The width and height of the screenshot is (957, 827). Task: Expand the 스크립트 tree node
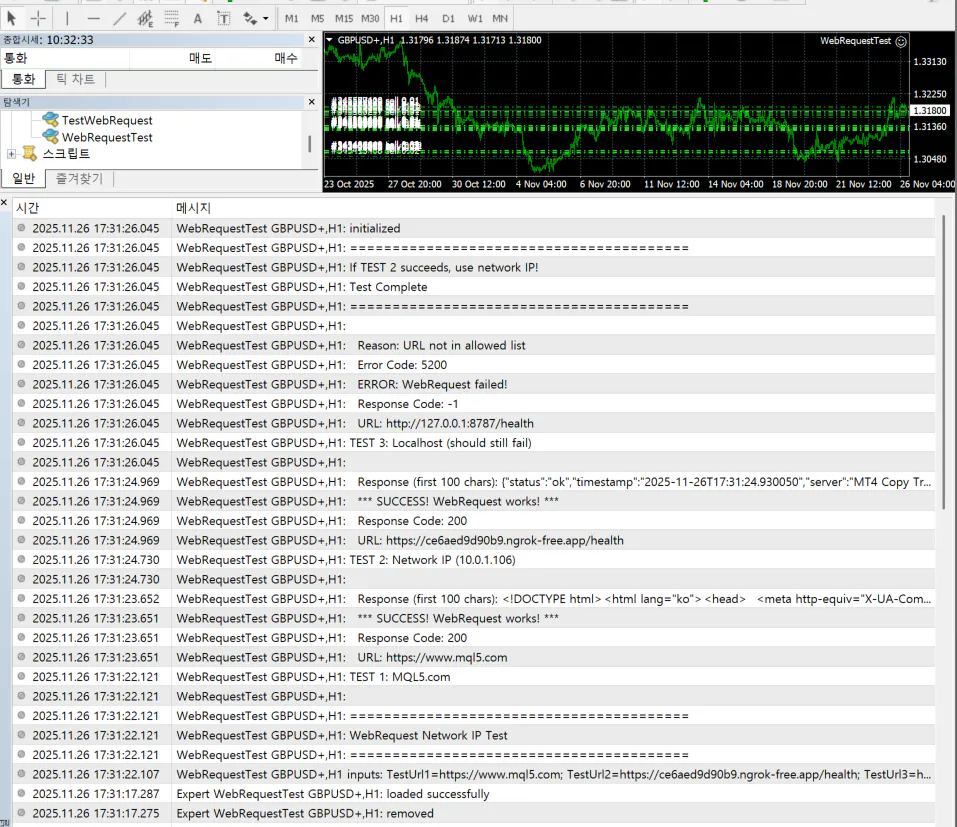(x=11, y=154)
